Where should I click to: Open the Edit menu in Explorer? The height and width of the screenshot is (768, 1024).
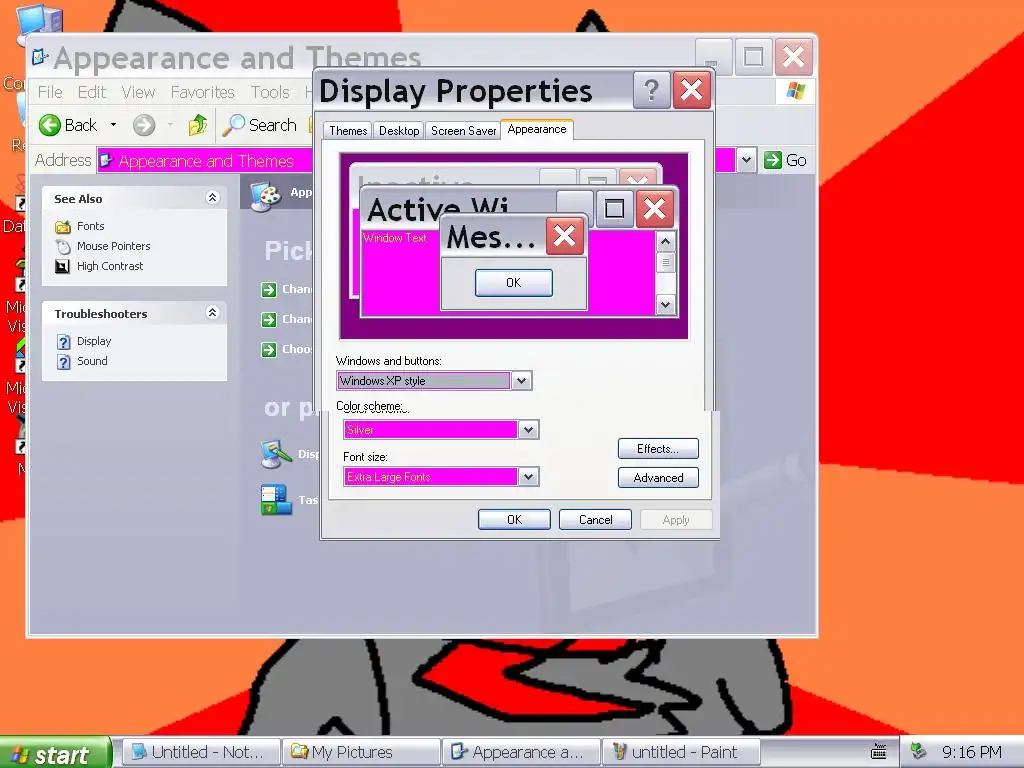(91, 92)
